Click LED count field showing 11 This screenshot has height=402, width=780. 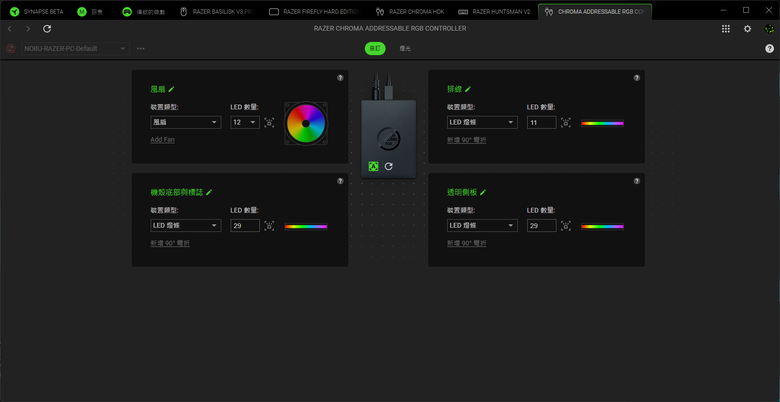pyautogui.click(x=541, y=122)
